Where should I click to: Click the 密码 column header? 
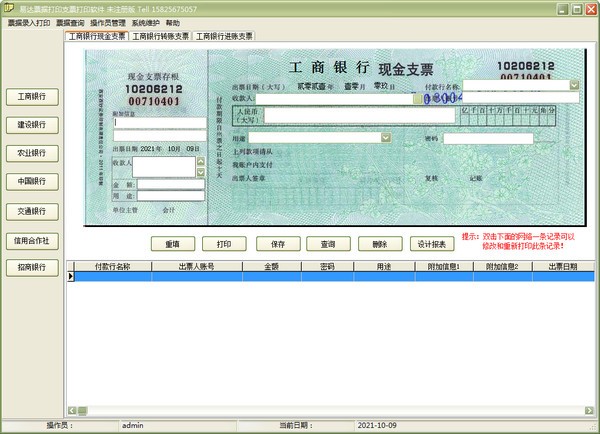click(x=328, y=266)
